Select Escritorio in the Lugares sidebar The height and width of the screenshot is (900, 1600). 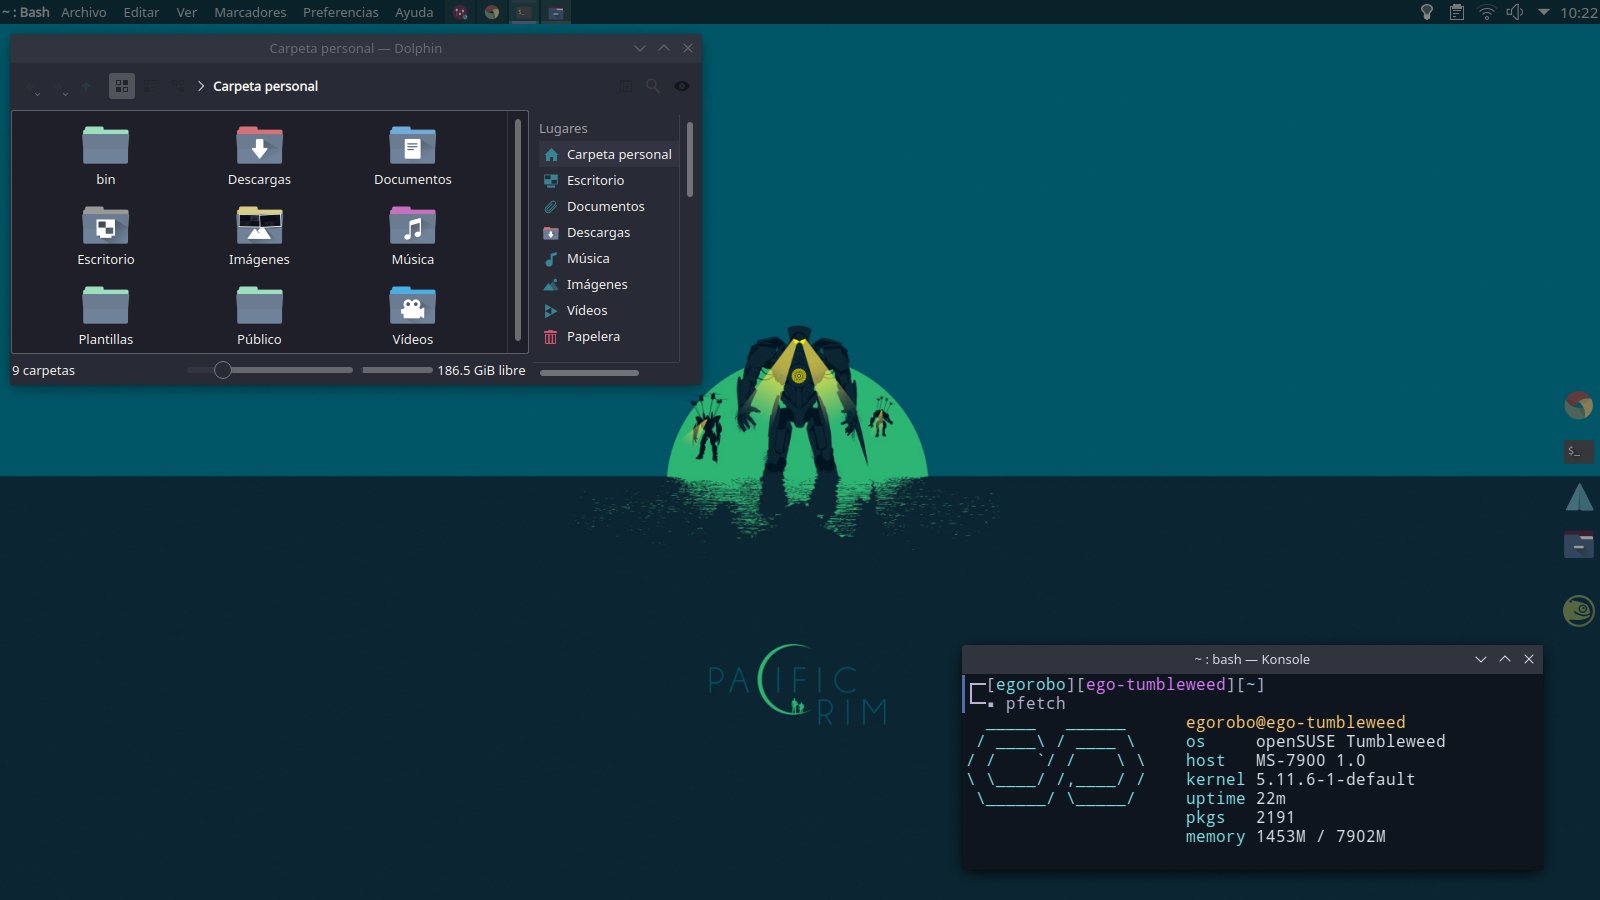[595, 181]
